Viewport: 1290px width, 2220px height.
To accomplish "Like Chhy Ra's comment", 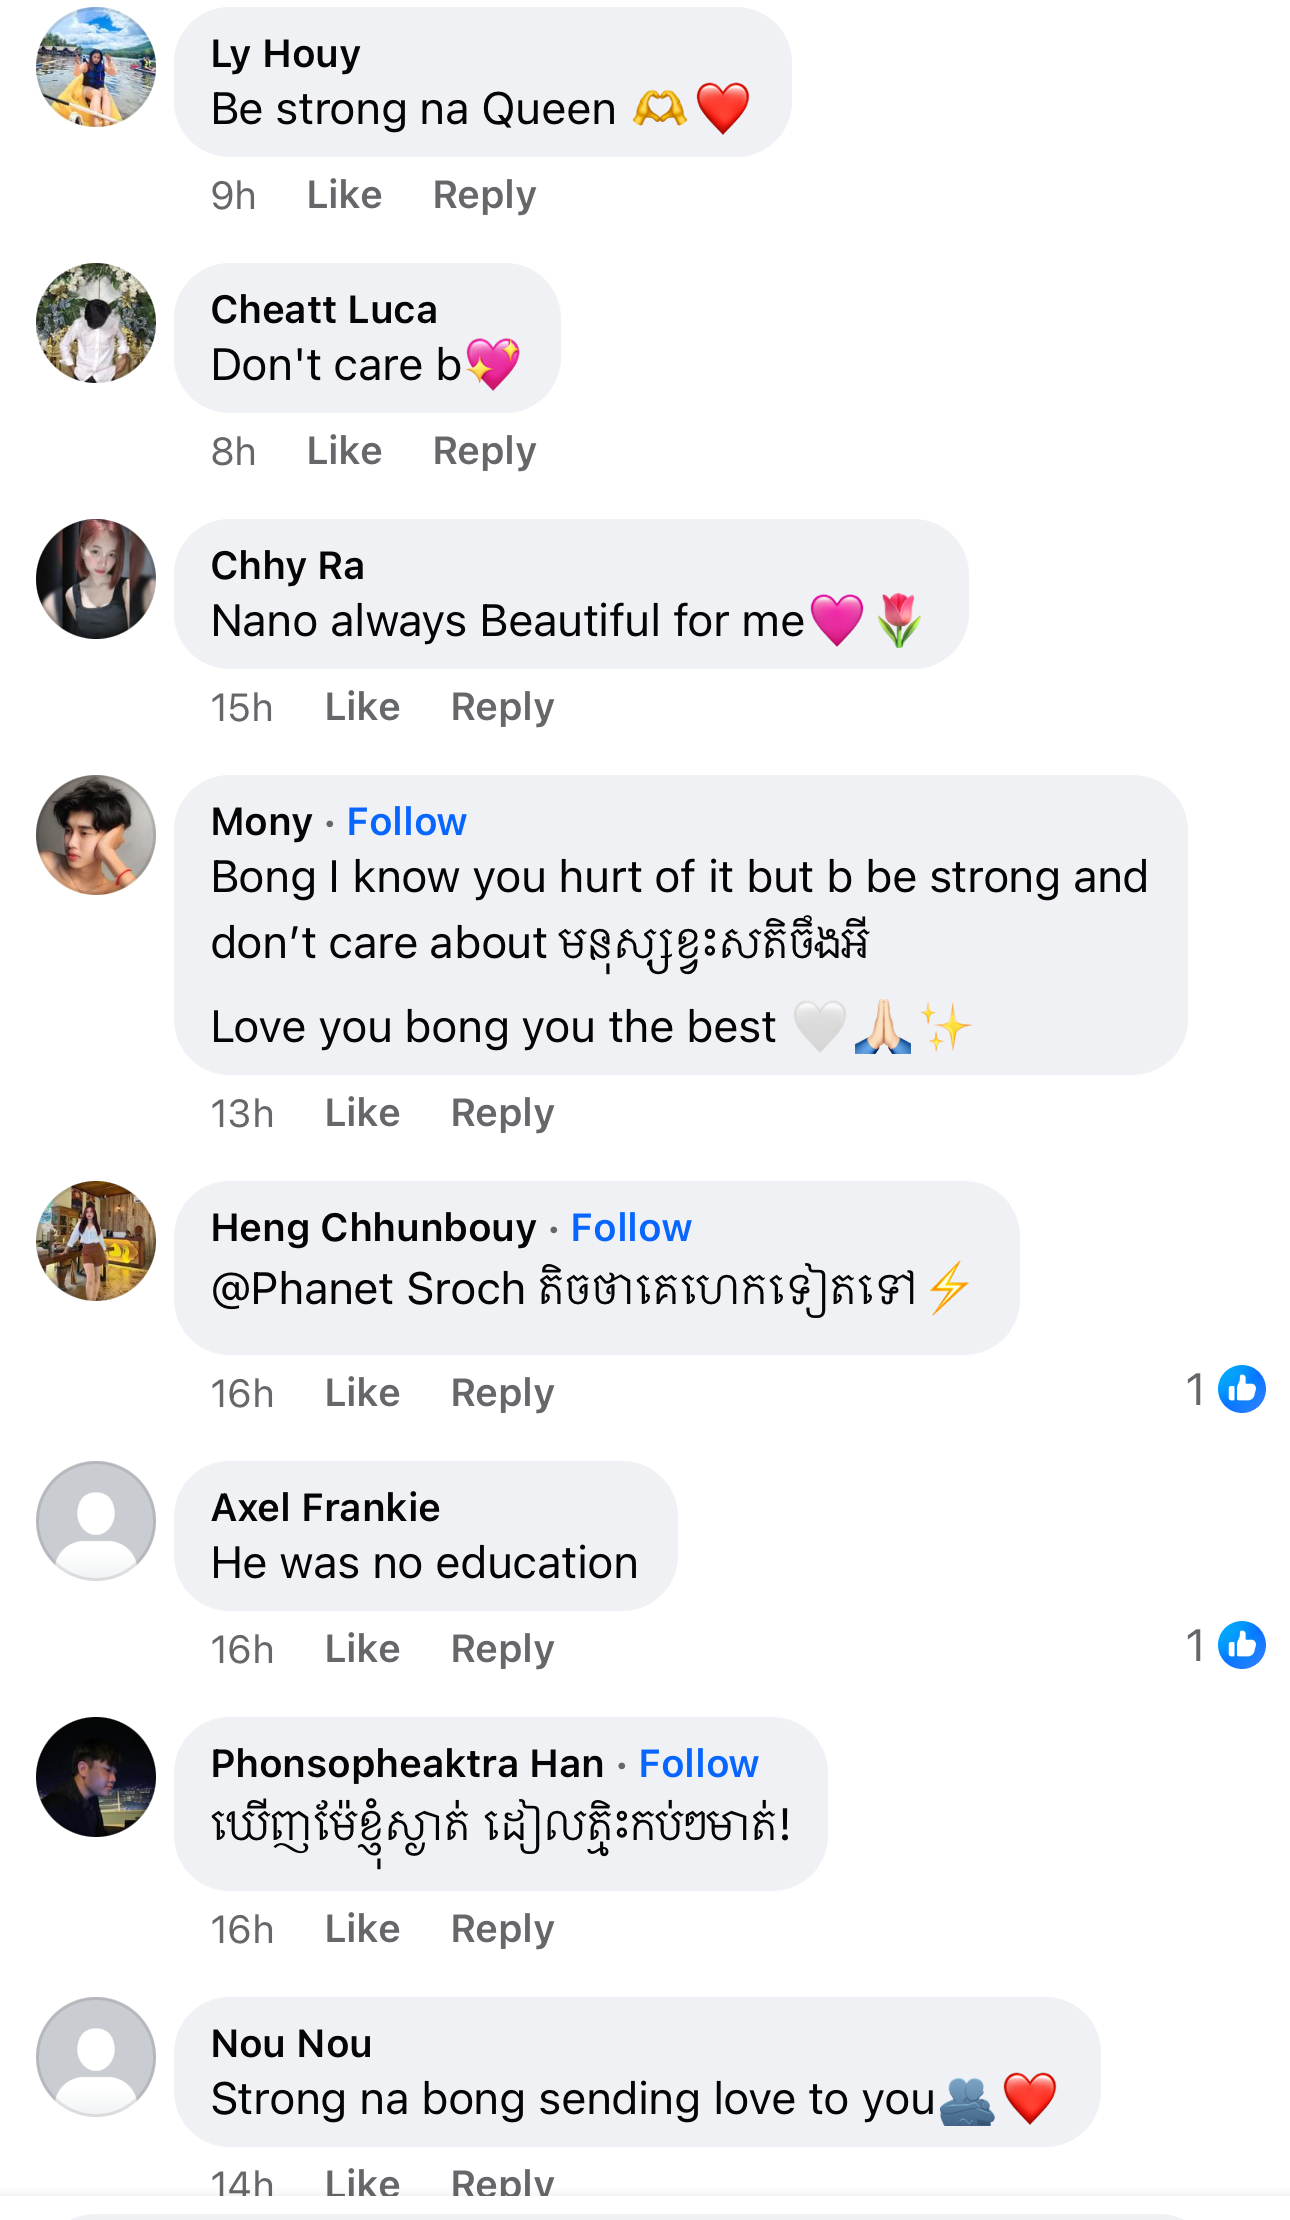I will (x=362, y=707).
